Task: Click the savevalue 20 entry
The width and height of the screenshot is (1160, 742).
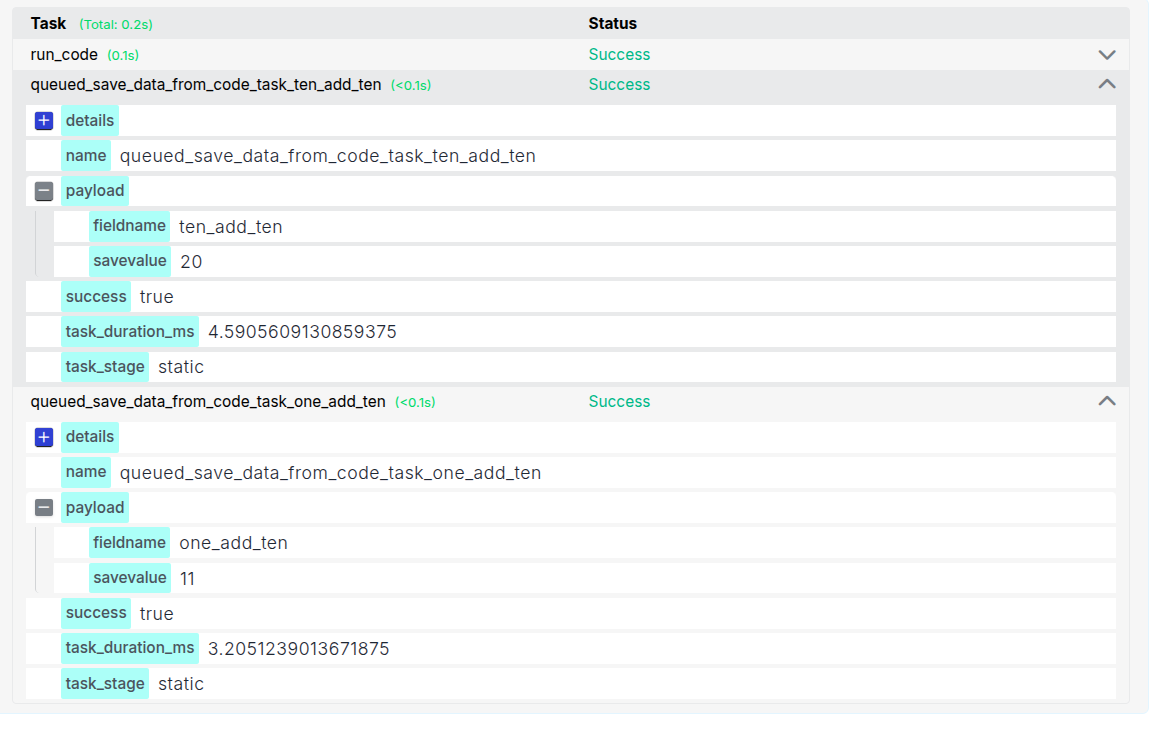Action: (191, 262)
